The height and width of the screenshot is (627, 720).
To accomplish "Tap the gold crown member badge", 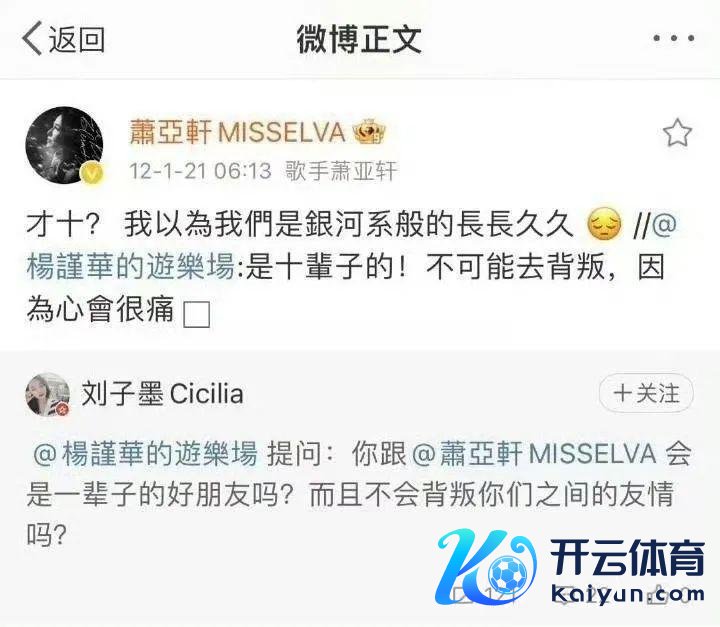I will click(370, 131).
